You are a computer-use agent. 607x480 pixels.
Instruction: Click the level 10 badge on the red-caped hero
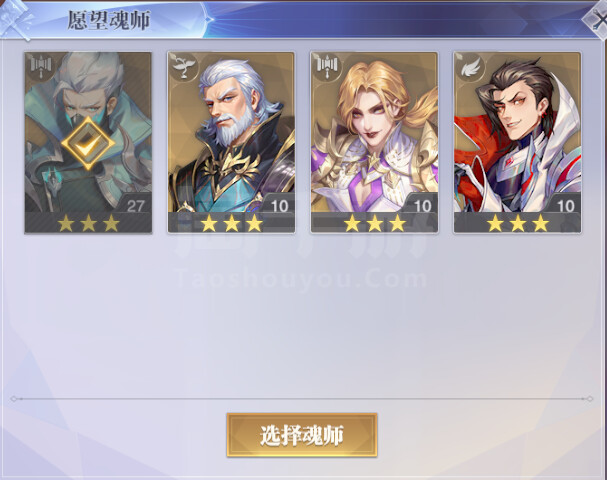pos(566,205)
